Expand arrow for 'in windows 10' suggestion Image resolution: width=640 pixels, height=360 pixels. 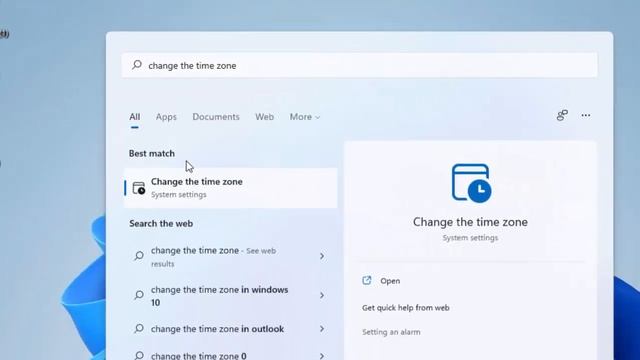tap(322, 295)
